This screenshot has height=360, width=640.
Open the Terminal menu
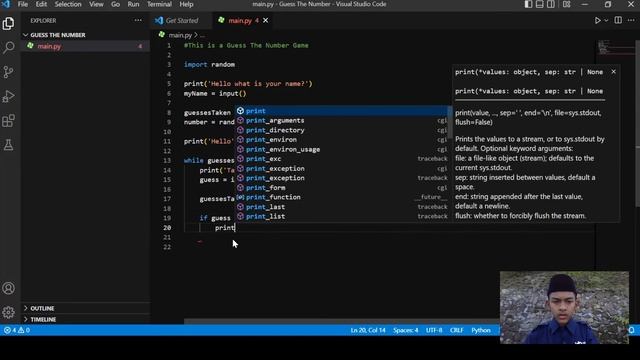[x=159, y=4]
